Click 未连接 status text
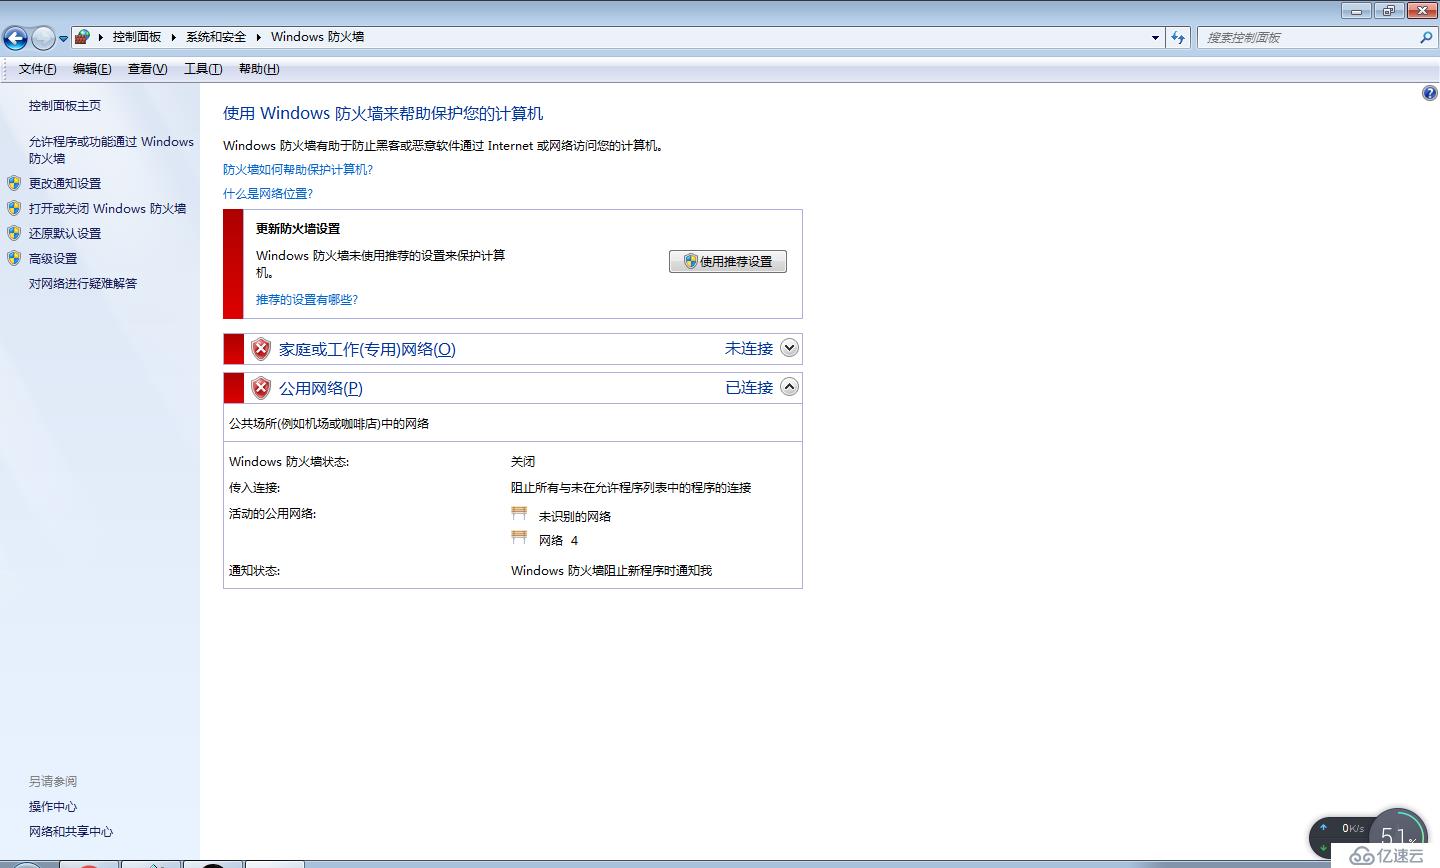The height and width of the screenshot is (868, 1440). point(749,349)
